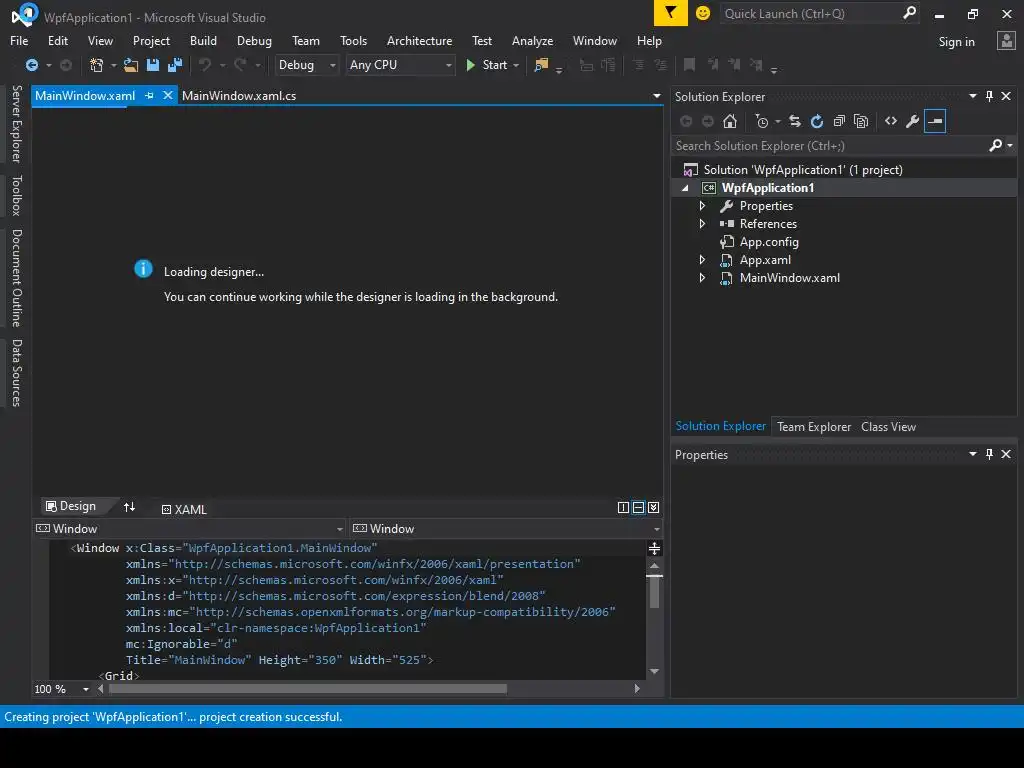1024x768 pixels.
Task: Open the Document Outline side tab
Action: click(16, 278)
